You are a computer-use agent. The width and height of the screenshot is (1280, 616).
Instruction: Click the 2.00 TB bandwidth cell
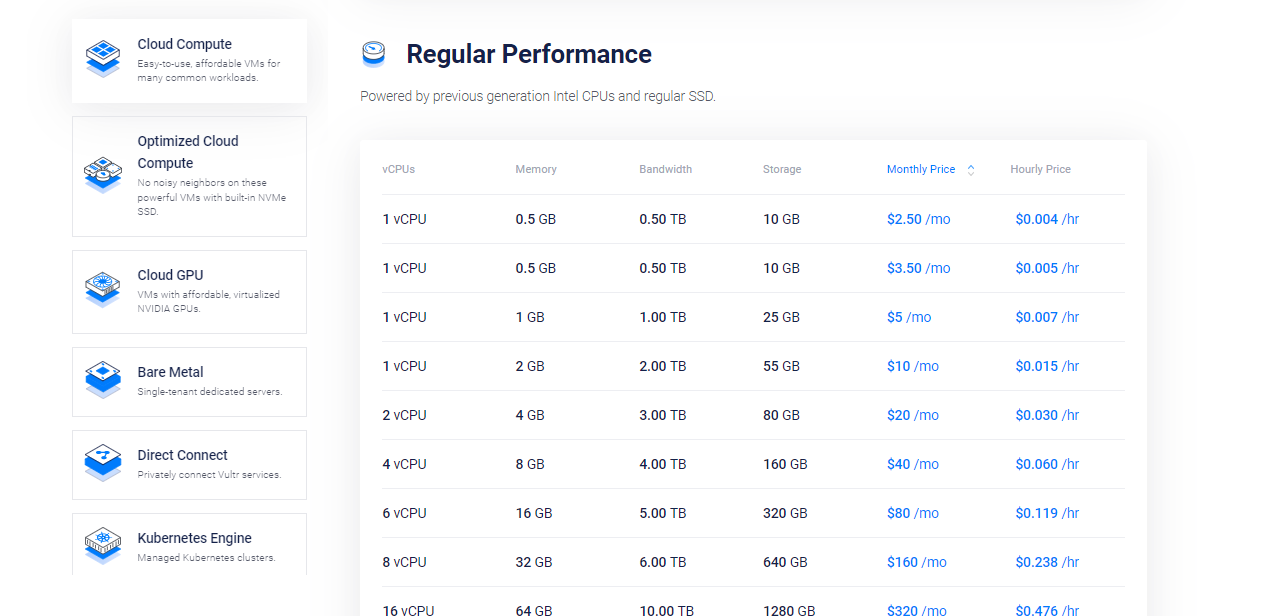pos(663,366)
